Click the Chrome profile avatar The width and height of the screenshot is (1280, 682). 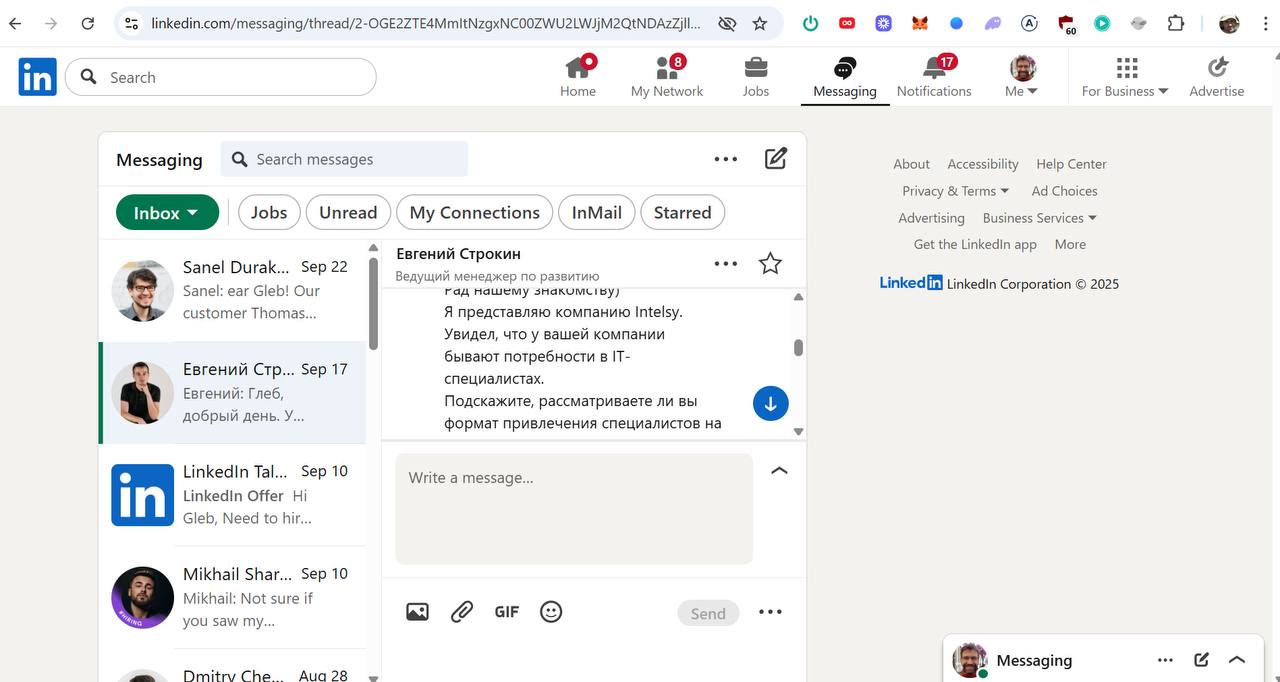1229,23
